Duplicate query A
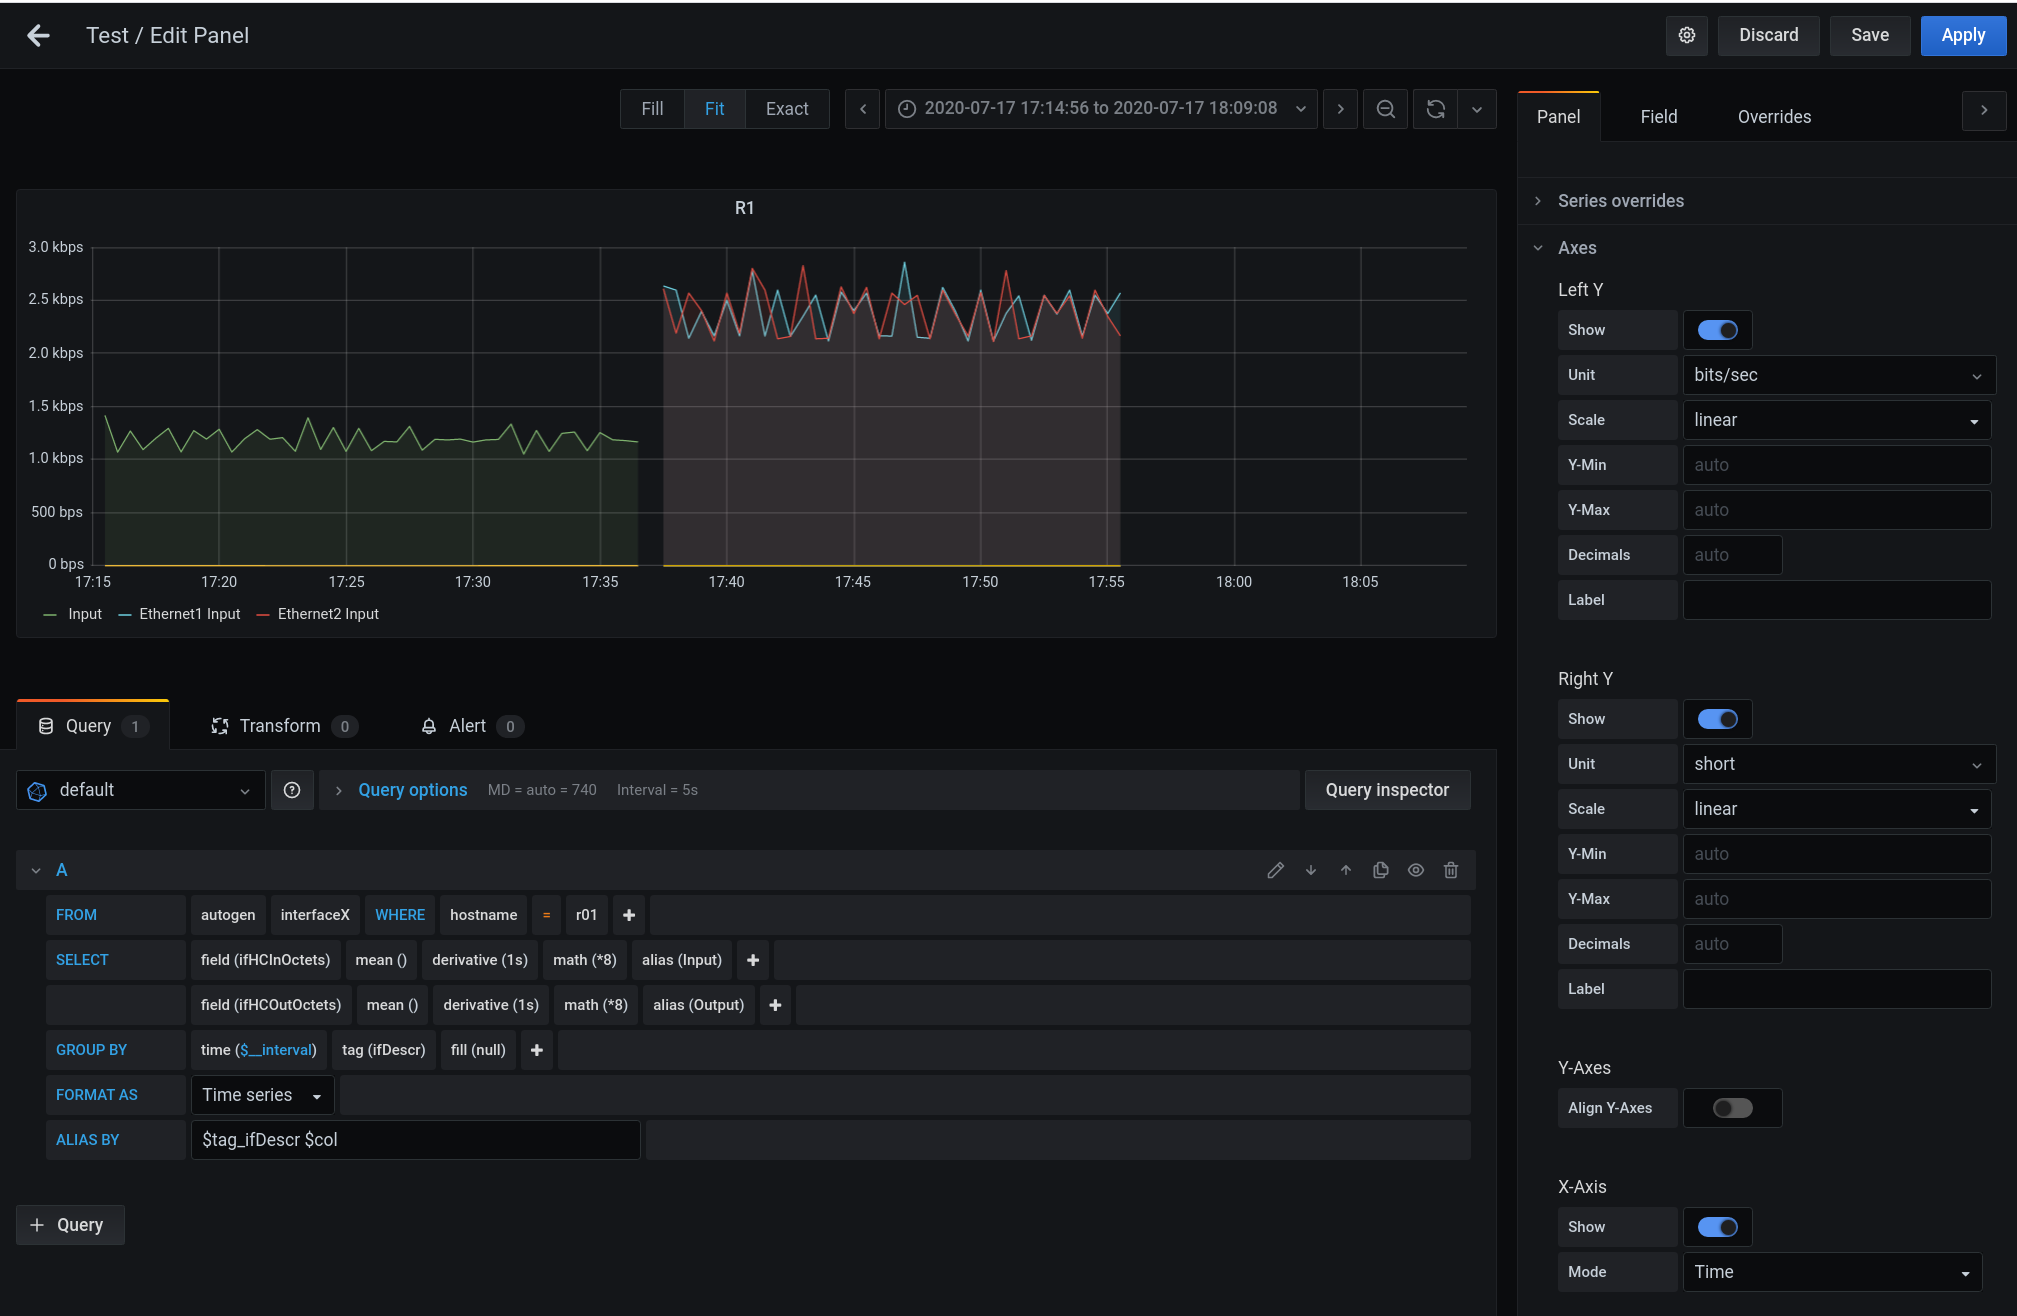2017x1316 pixels. coord(1381,870)
